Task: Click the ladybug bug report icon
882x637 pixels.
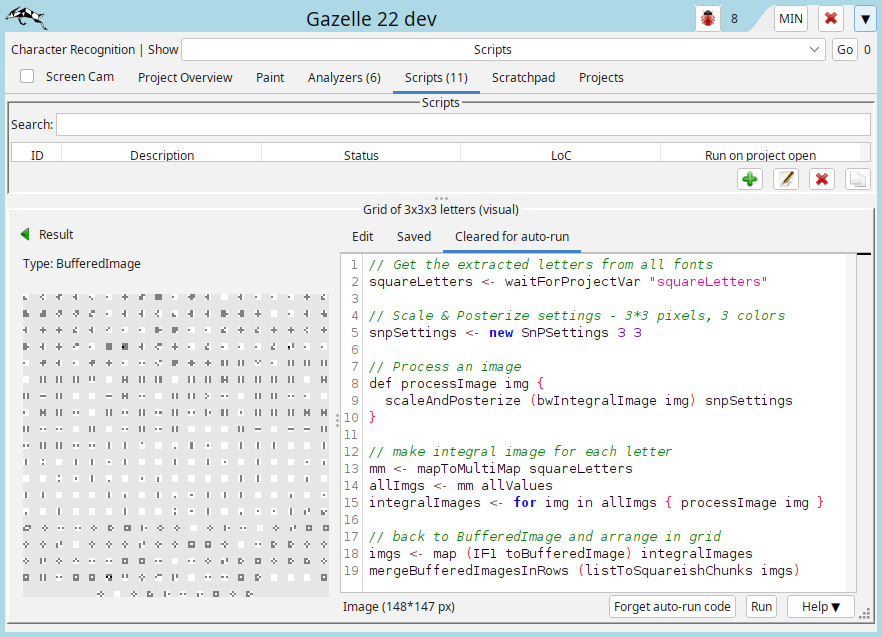Action: point(709,19)
